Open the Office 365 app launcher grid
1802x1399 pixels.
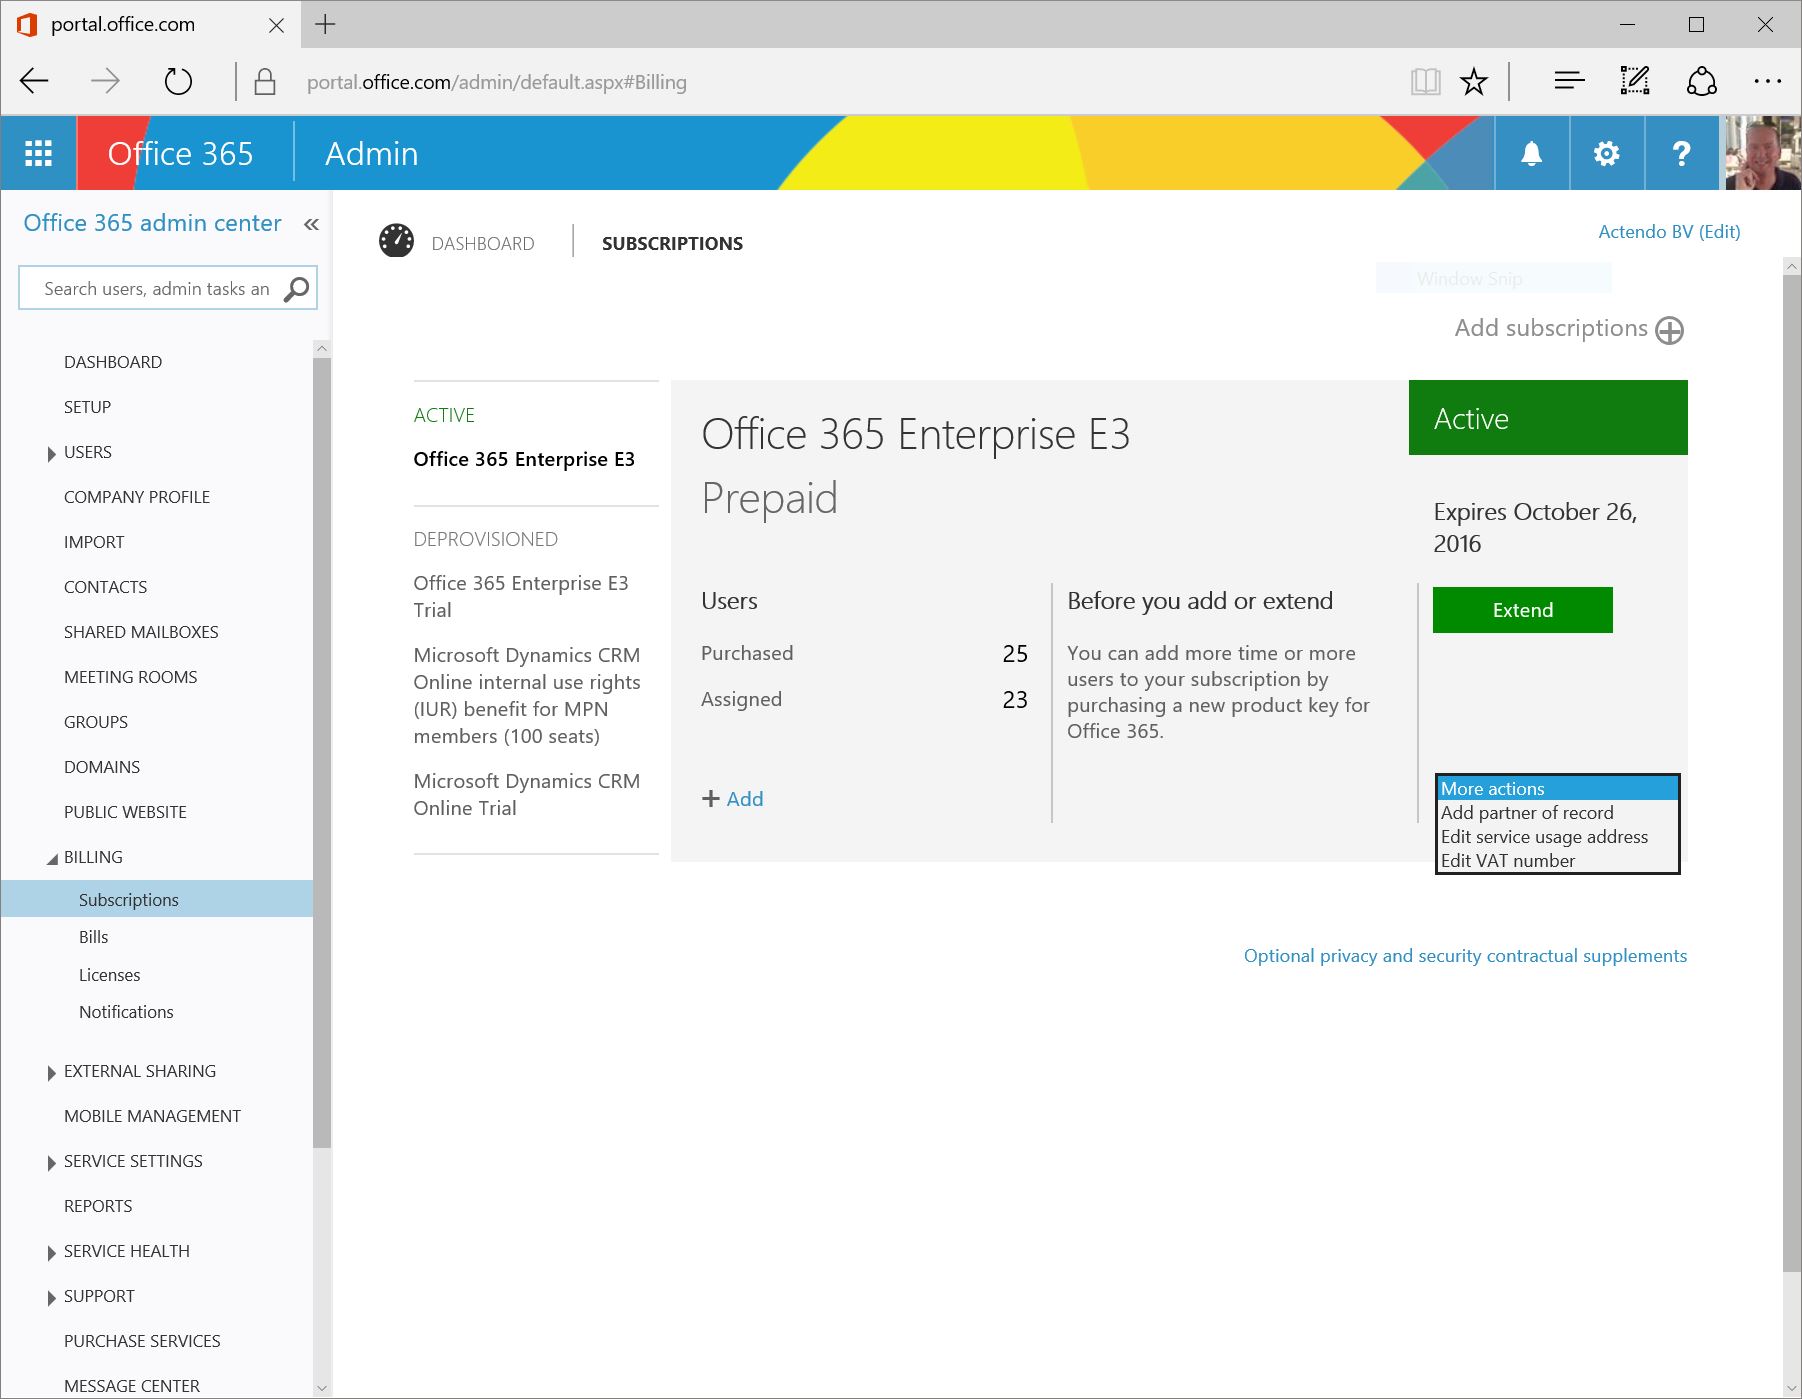tap(38, 153)
